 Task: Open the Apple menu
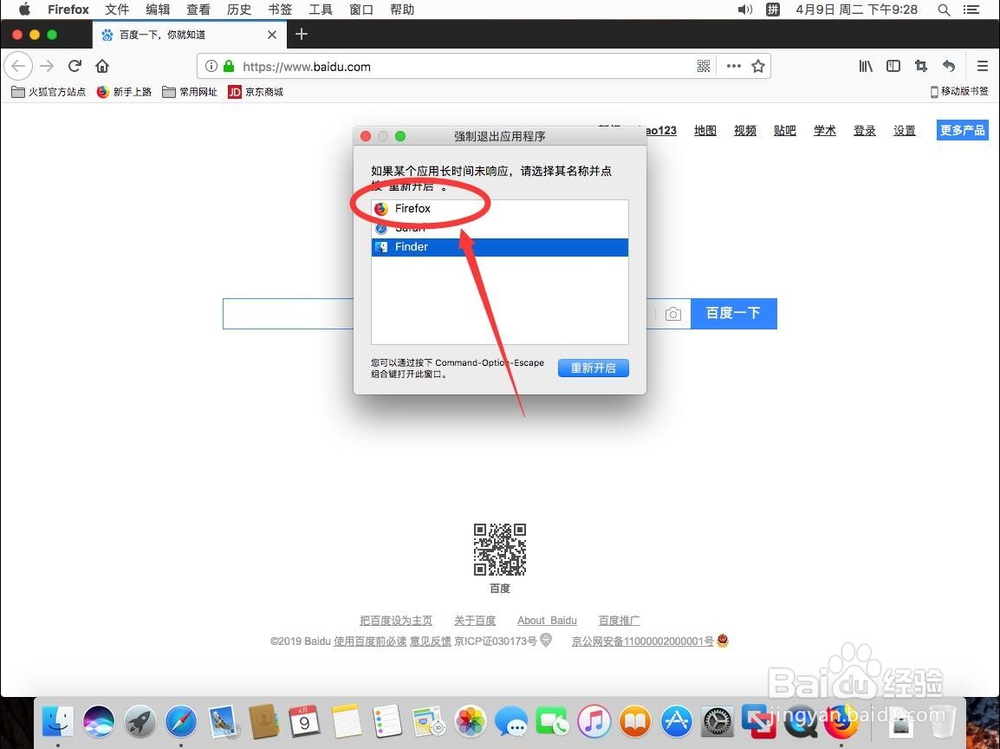pyautogui.click(x=24, y=10)
